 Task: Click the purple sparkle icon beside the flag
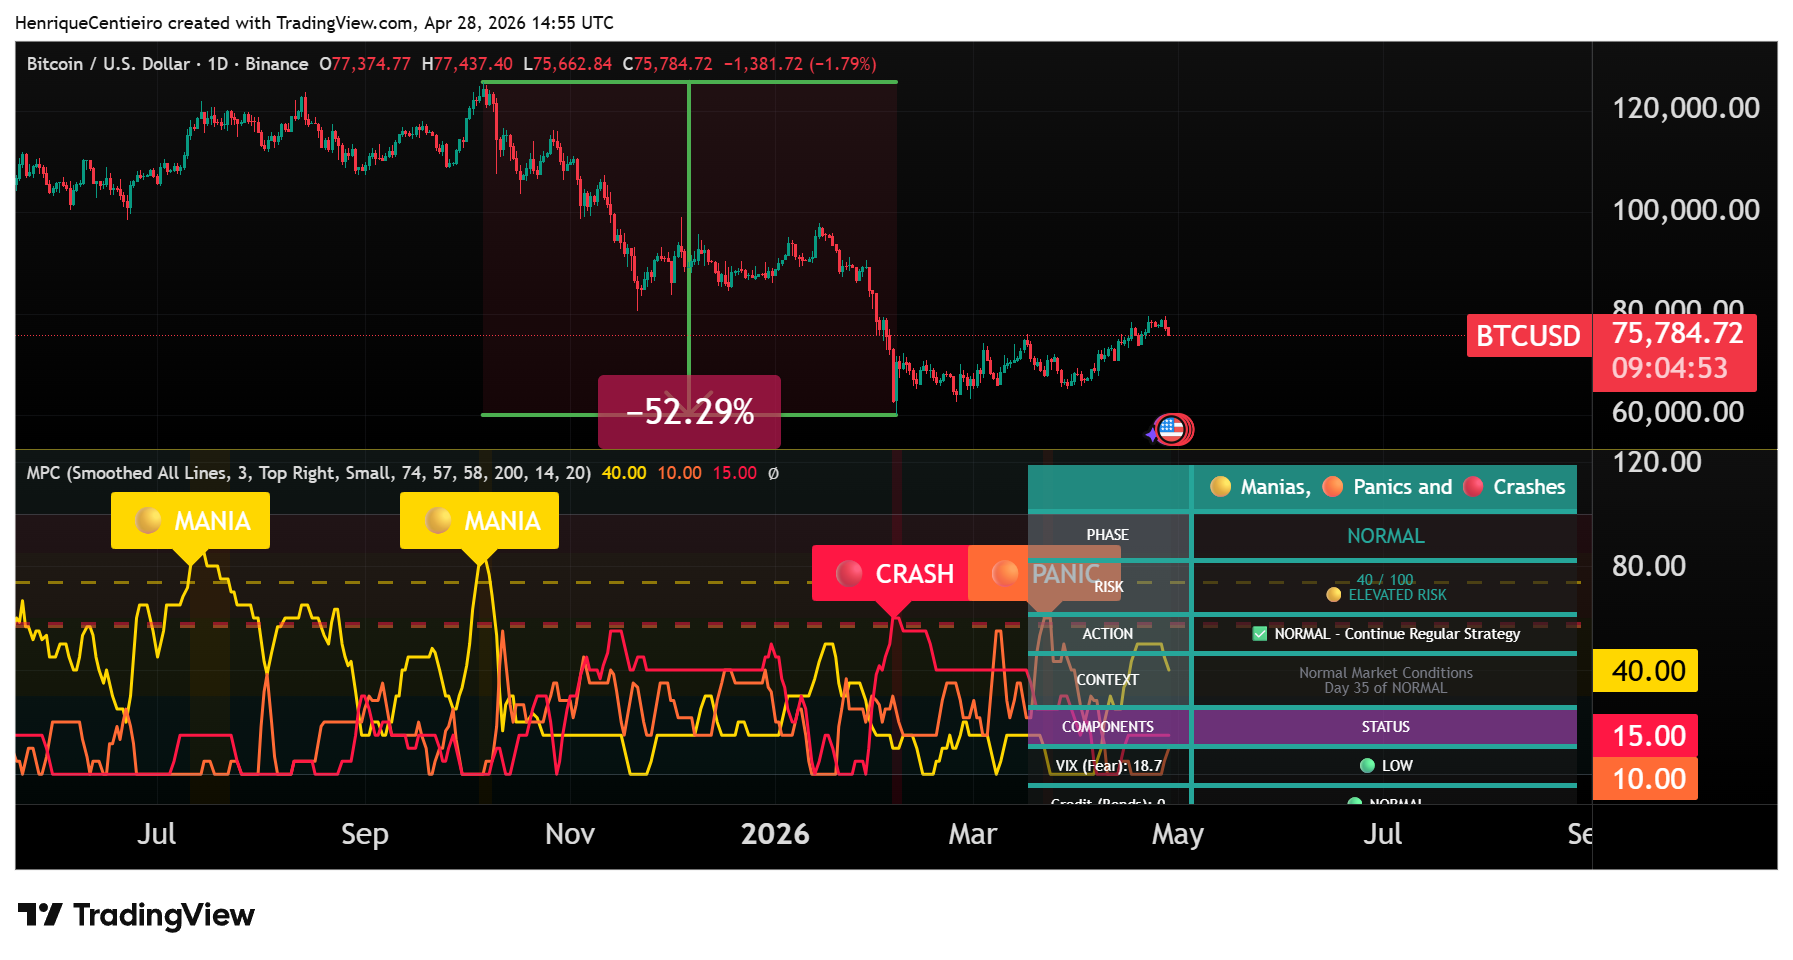pos(1152,435)
